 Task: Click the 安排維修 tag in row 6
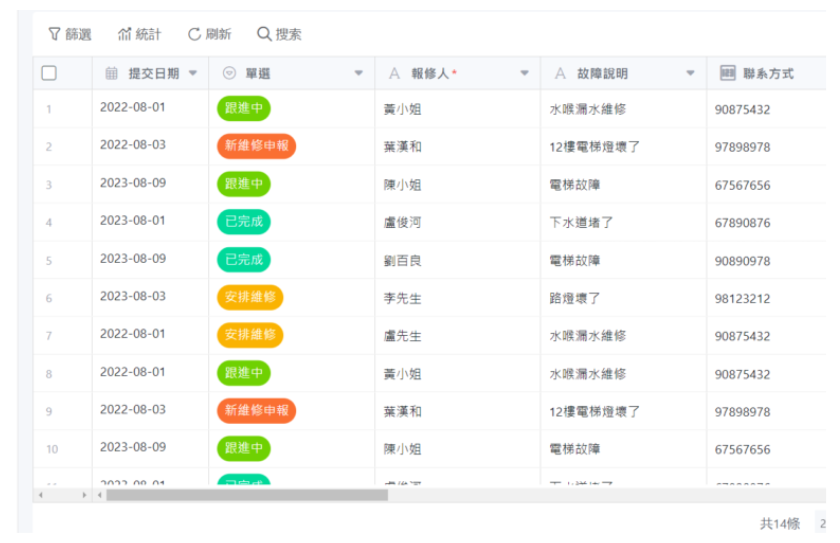(x=250, y=297)
